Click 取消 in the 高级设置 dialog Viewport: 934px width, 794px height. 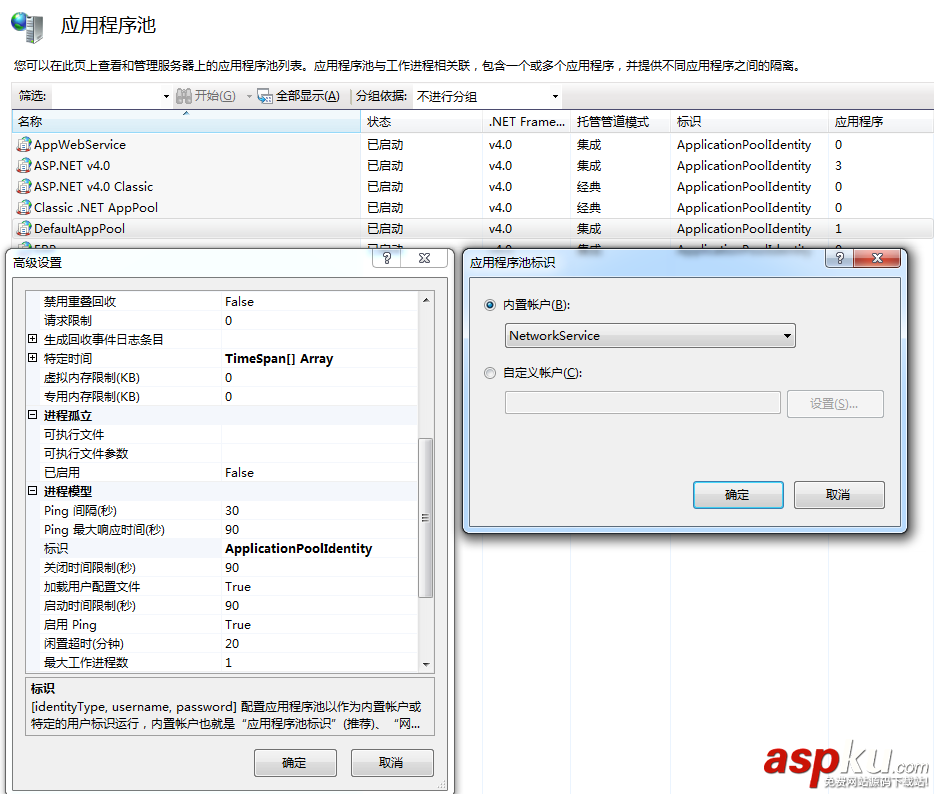[392, 762]
